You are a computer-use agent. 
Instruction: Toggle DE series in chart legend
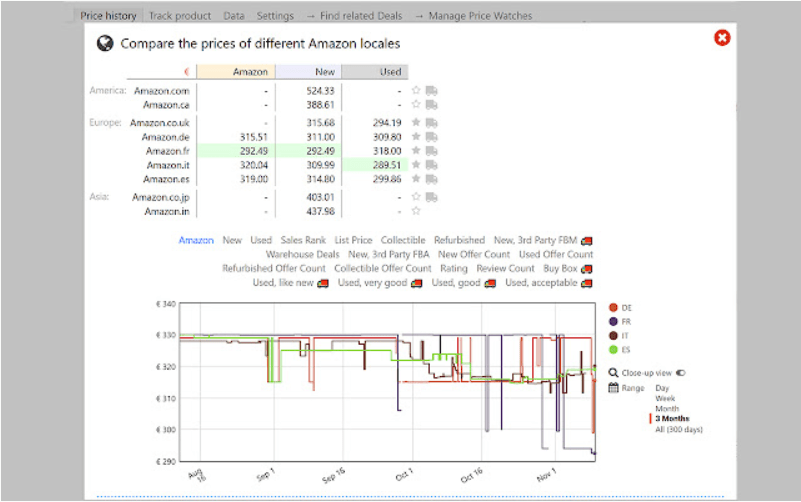[614, 307]
